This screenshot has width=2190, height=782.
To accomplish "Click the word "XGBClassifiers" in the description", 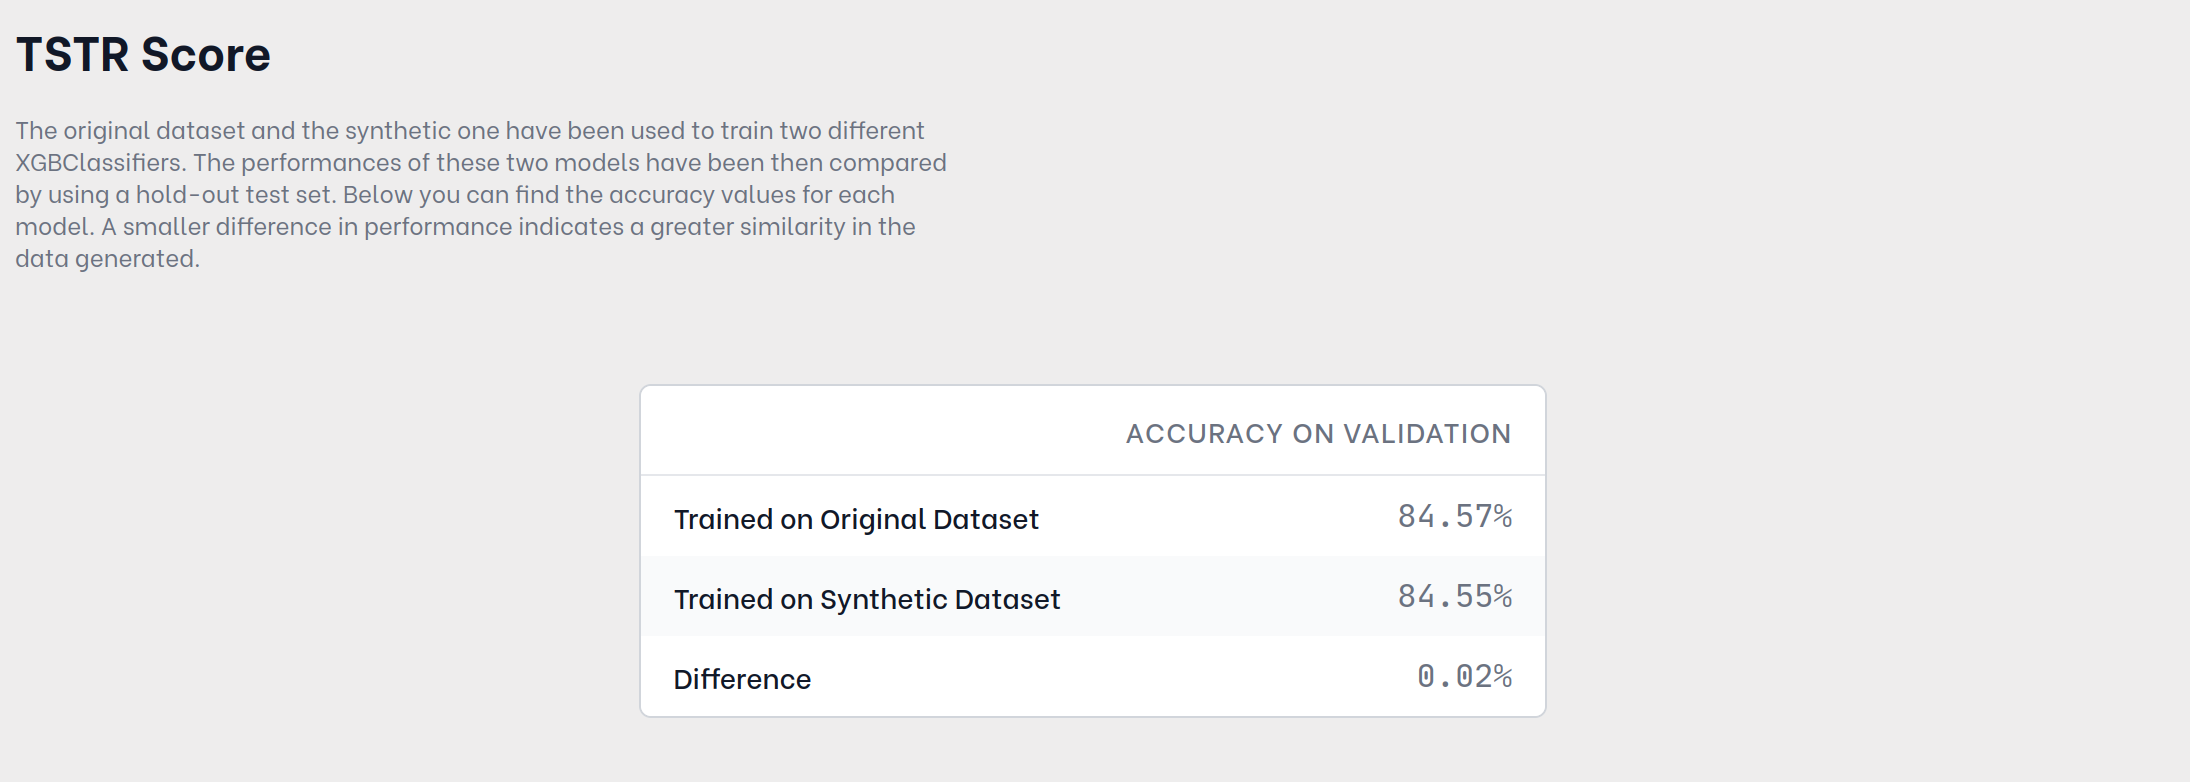I will click(x=99, y=163).
